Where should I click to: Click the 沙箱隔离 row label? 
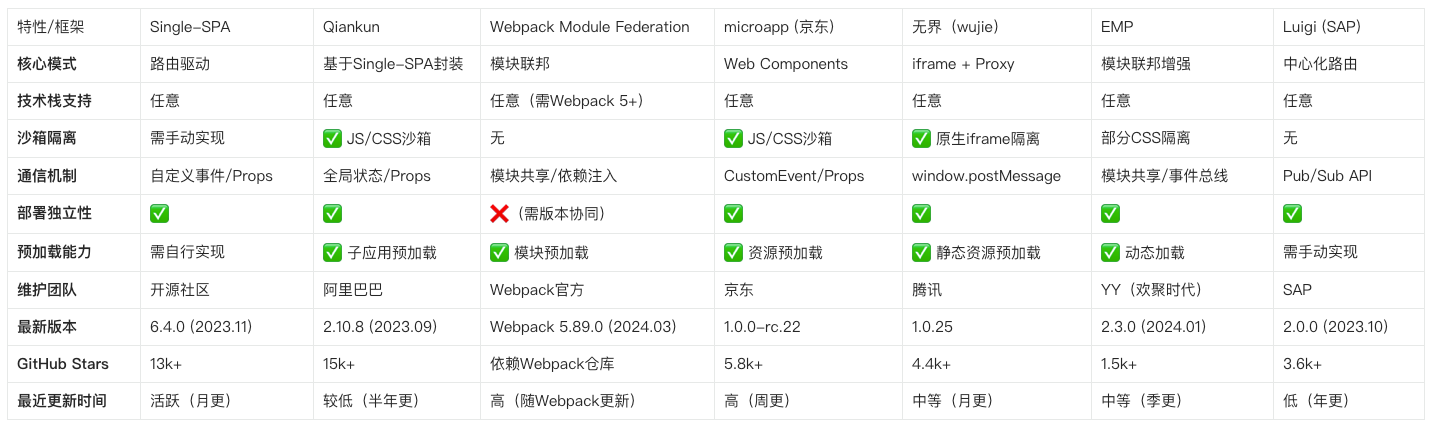click(47, 139)
